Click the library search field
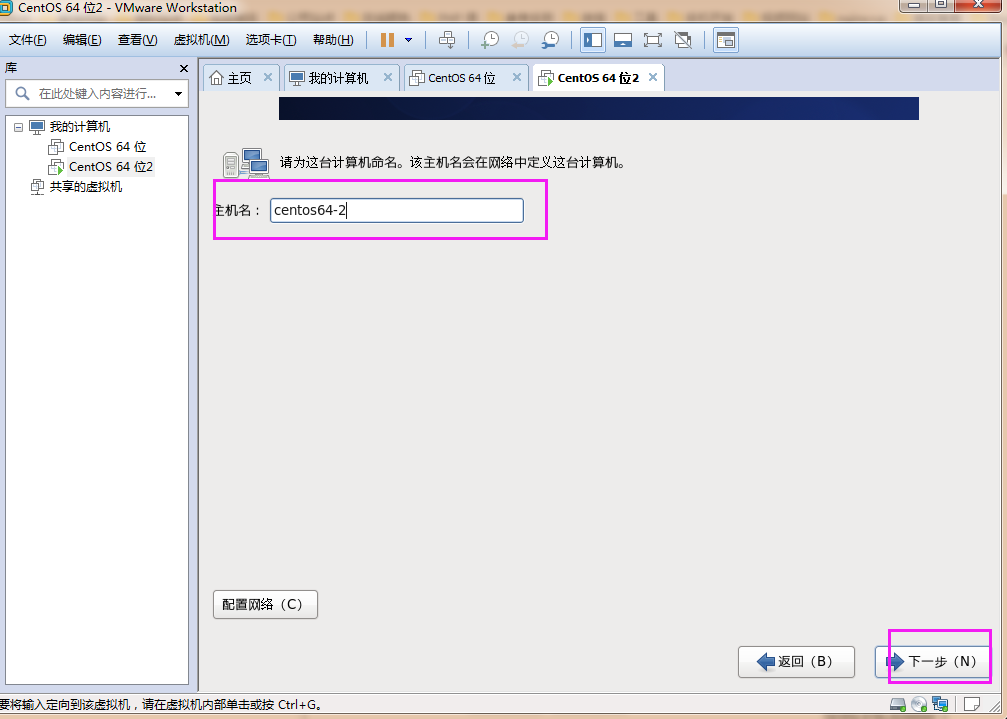This screenshot has width=1007, height=719. (98, 94)
